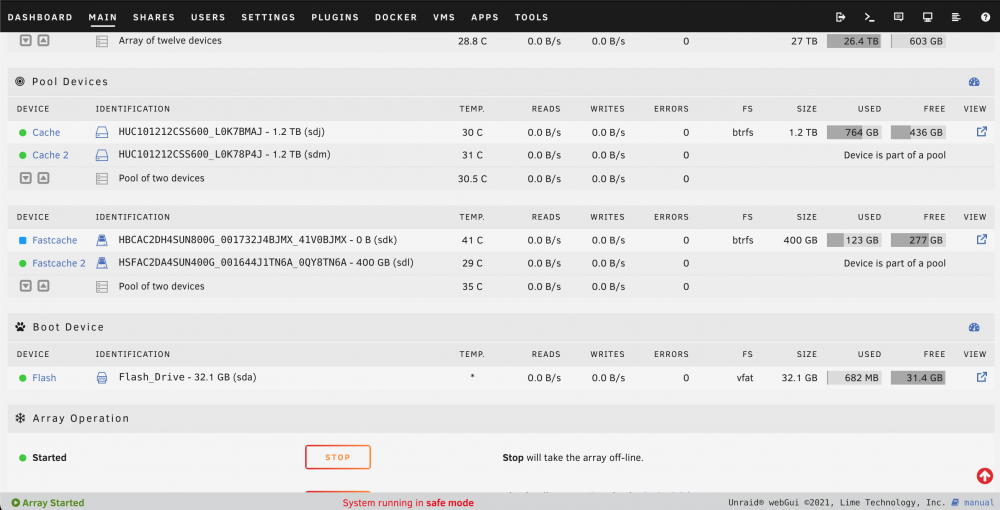Open the terminal icon in top bar

pyautogui.click(x=869, y=17)
